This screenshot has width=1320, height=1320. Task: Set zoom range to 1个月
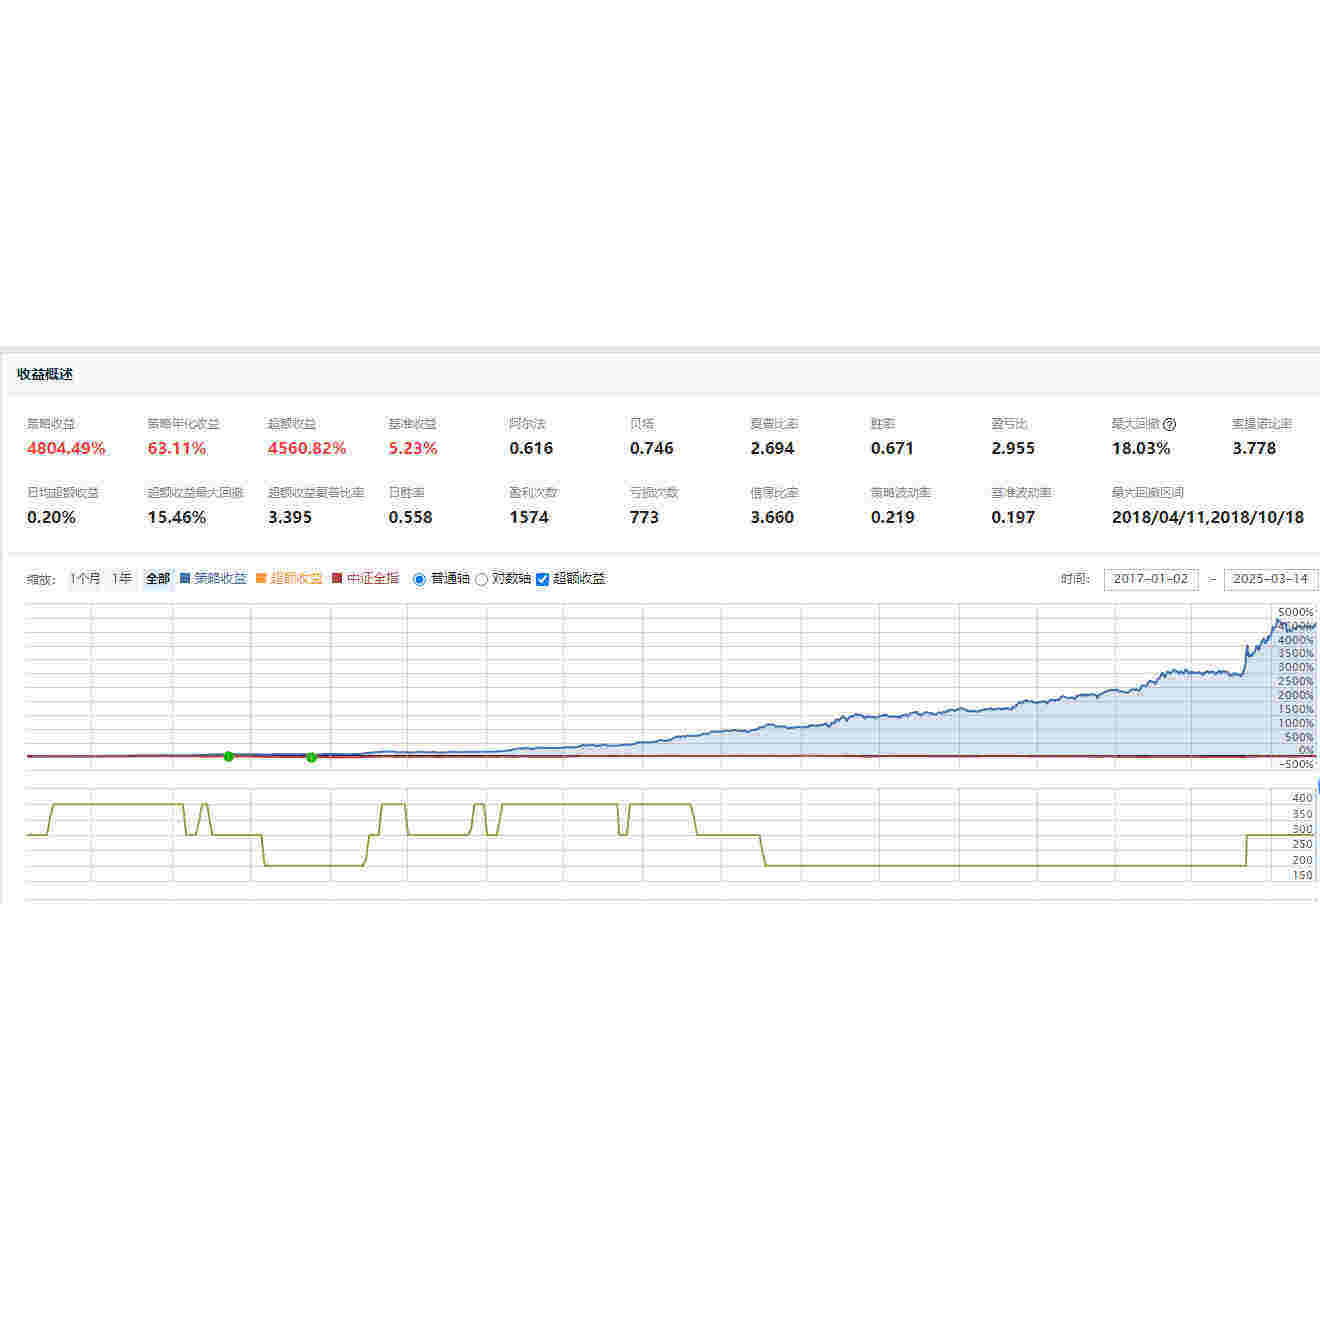pyautogui.click(x=85, y=578)
